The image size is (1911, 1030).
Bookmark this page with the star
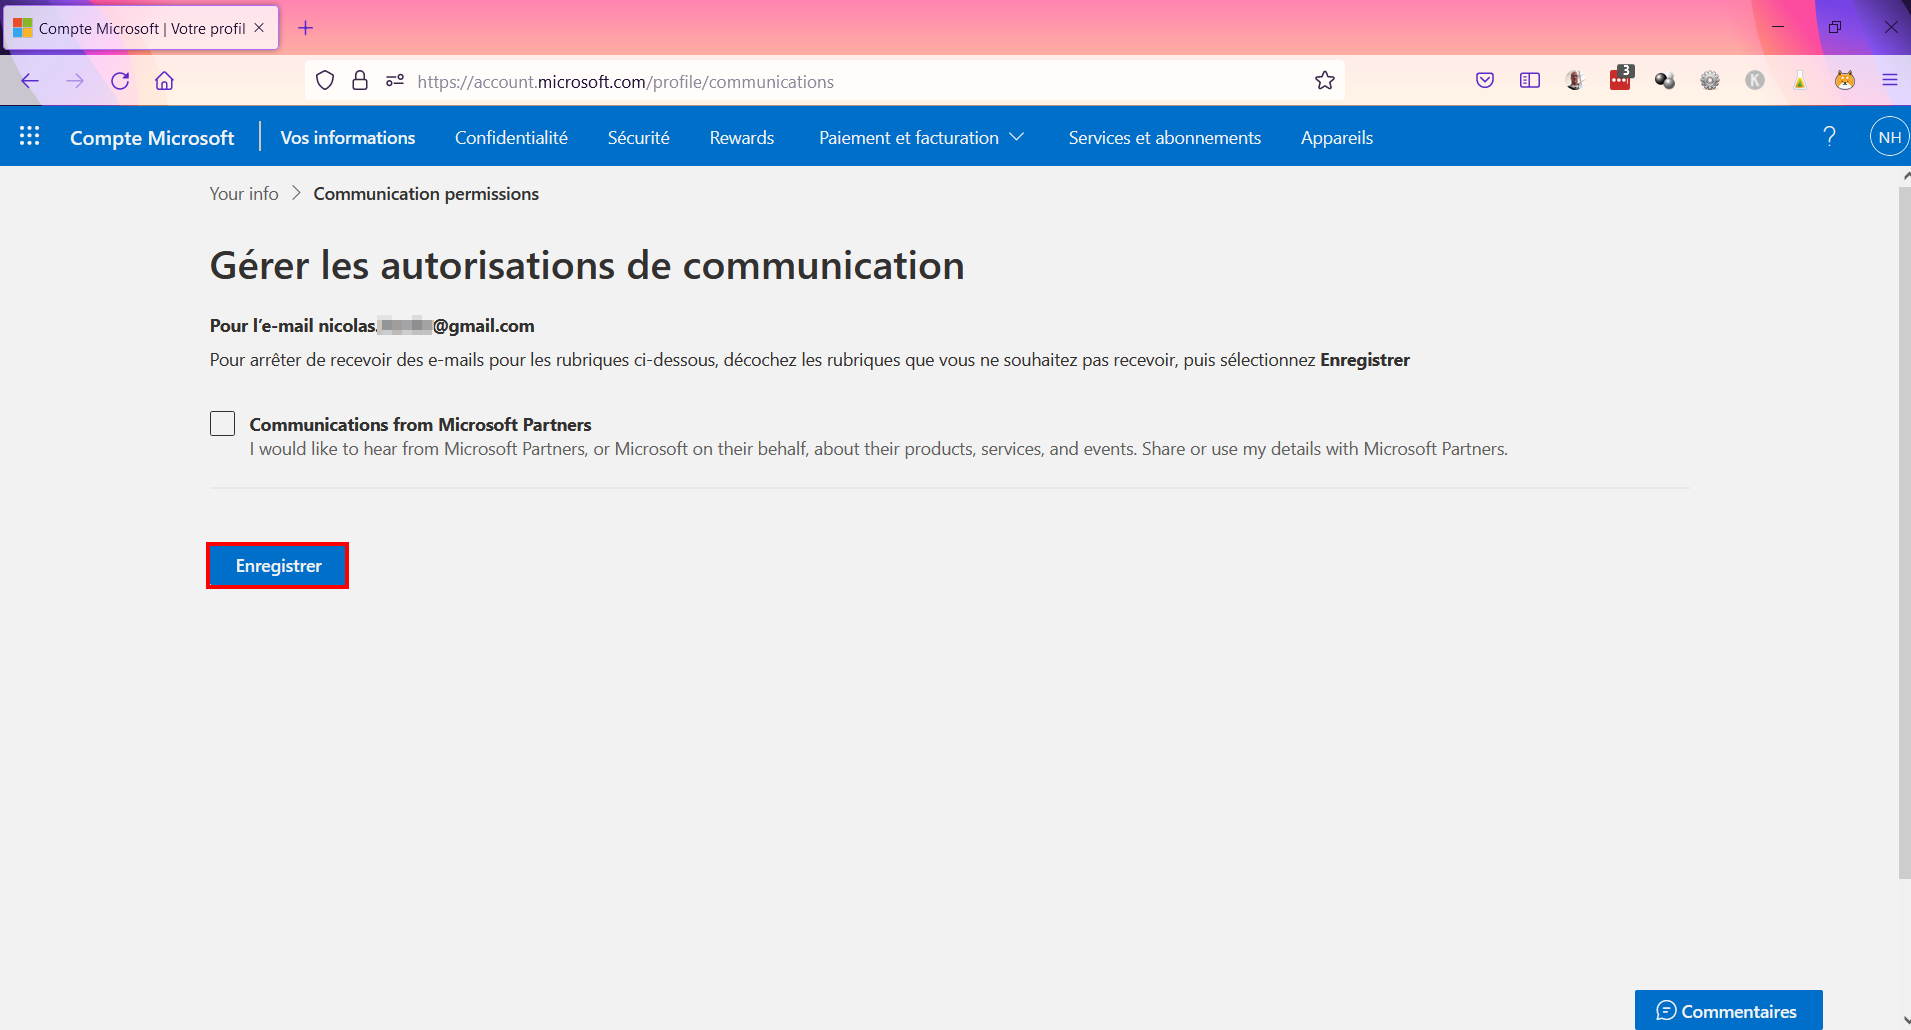pos(1325,81)
